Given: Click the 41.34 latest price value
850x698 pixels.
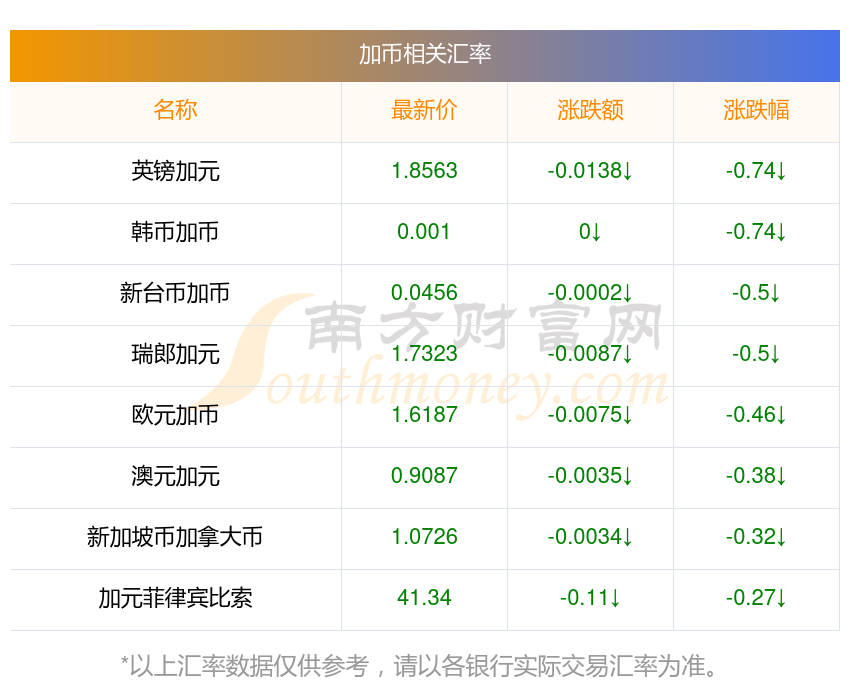Looking at the screenshot, I should click(424, 598).
